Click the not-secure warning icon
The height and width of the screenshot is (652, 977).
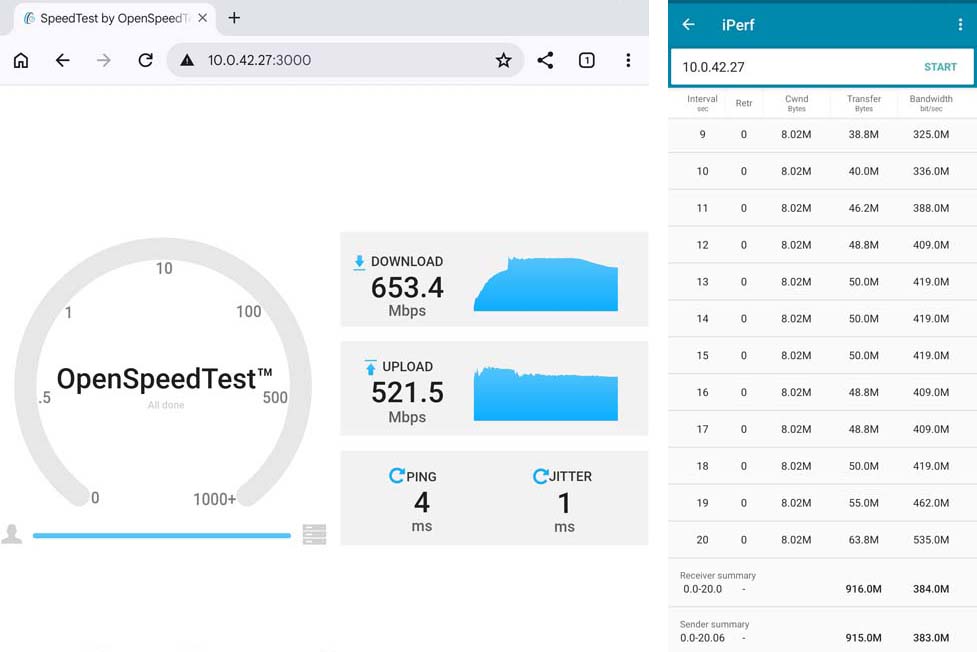tap(186, 60)
